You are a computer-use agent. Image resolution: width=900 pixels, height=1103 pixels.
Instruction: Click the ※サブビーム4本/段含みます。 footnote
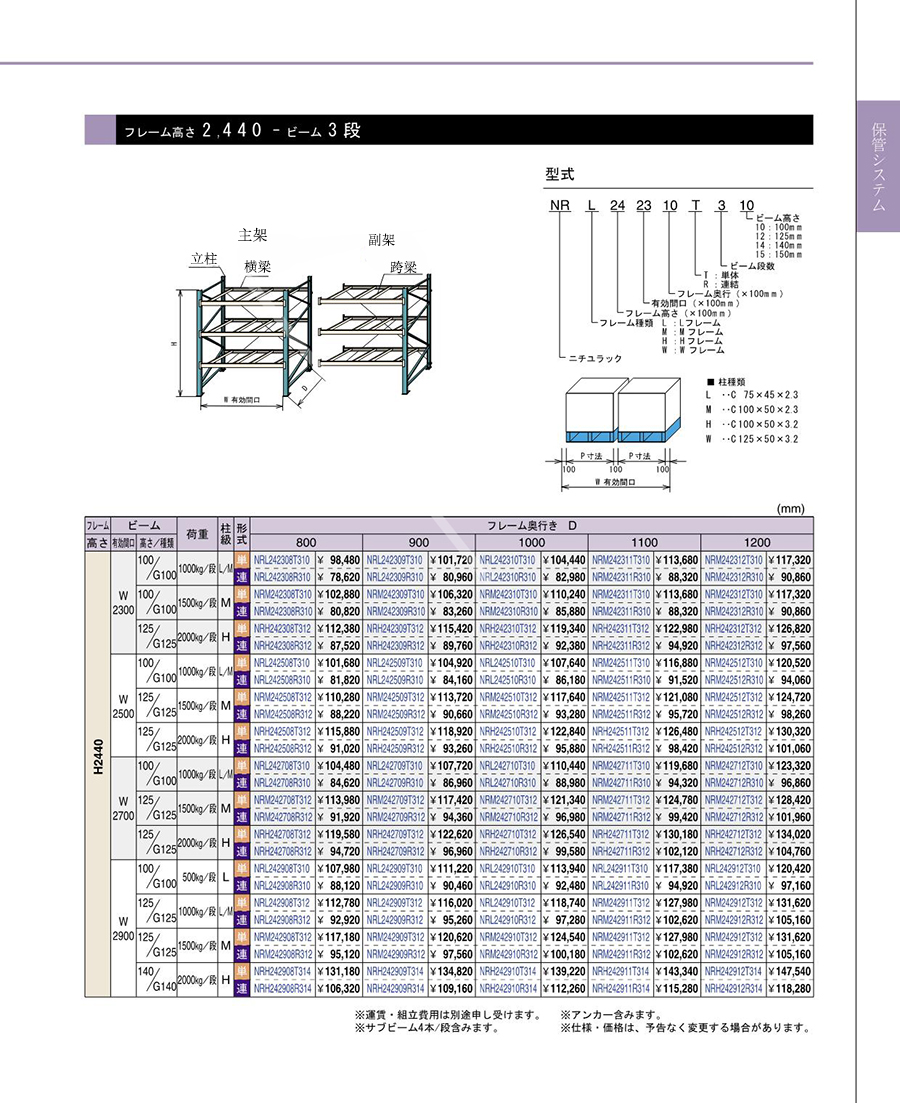click(427, 1028)
